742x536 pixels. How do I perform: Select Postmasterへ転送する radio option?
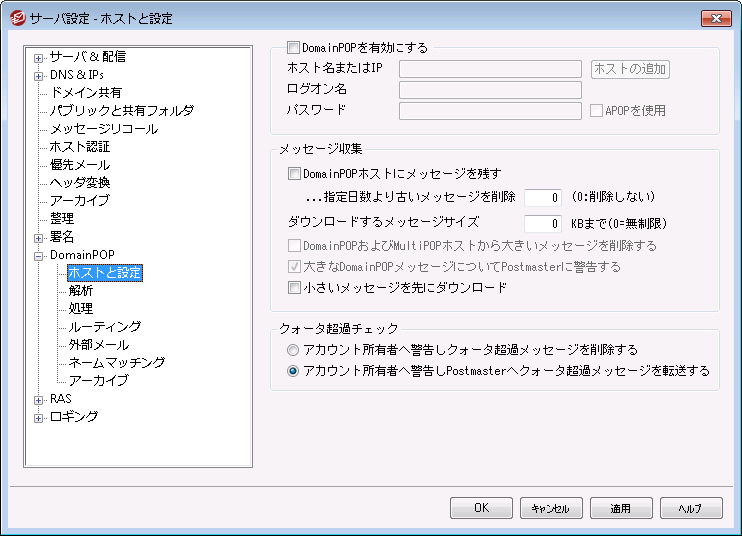click(292, 370)
